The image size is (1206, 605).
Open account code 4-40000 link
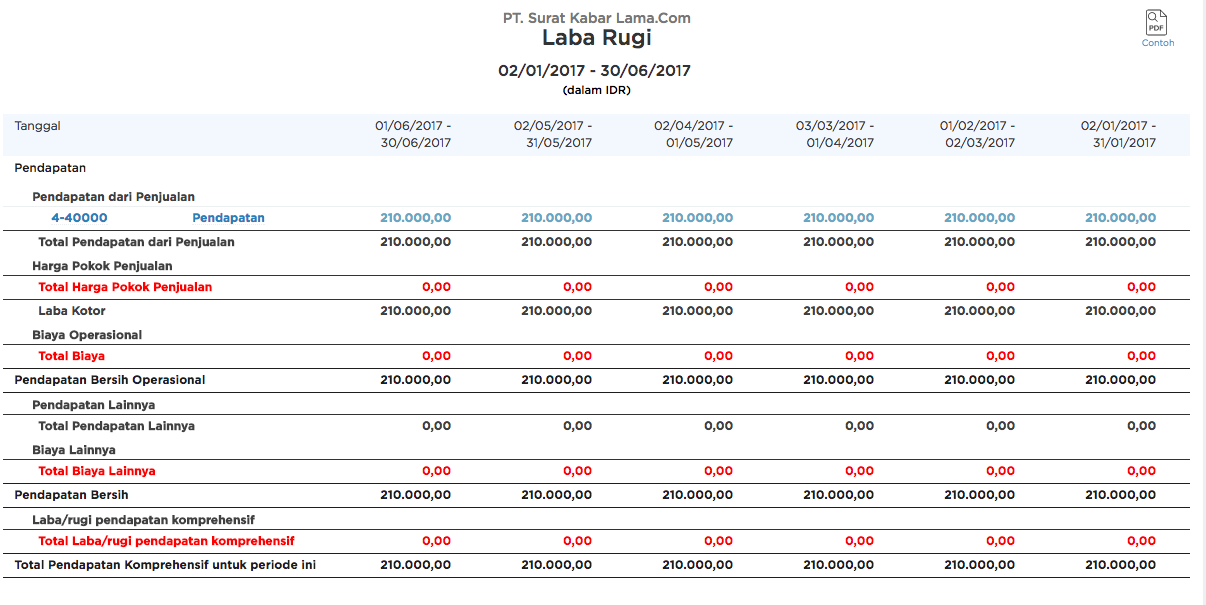point(79,218)
